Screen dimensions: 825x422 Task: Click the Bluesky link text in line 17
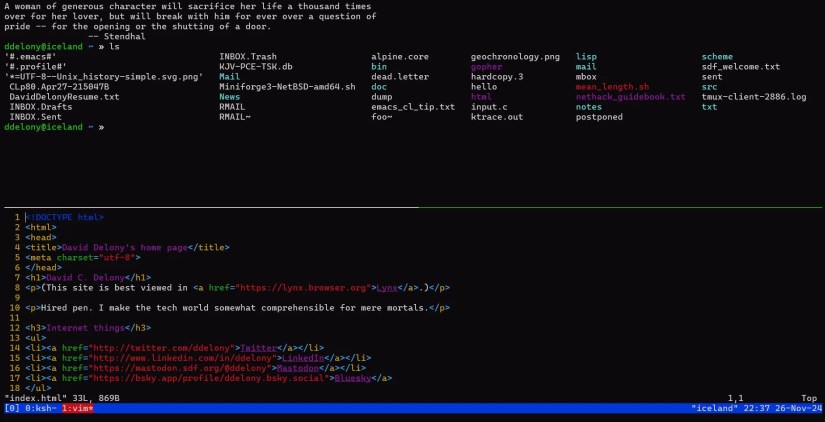[353, 378]
